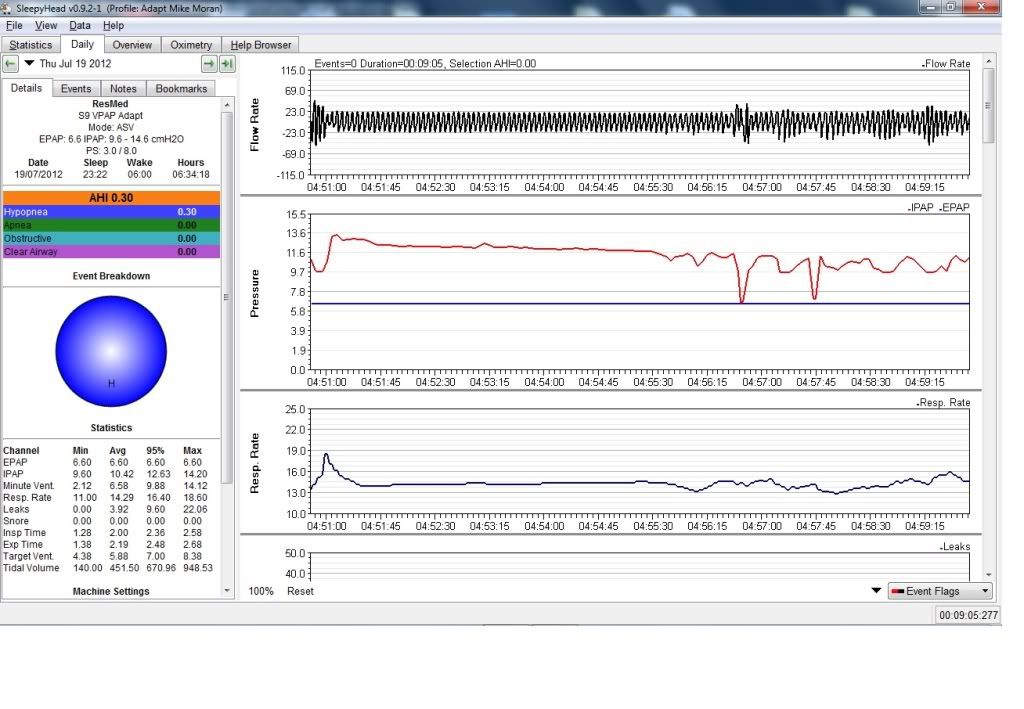Click the Mode: ASV line

(111, 127)
